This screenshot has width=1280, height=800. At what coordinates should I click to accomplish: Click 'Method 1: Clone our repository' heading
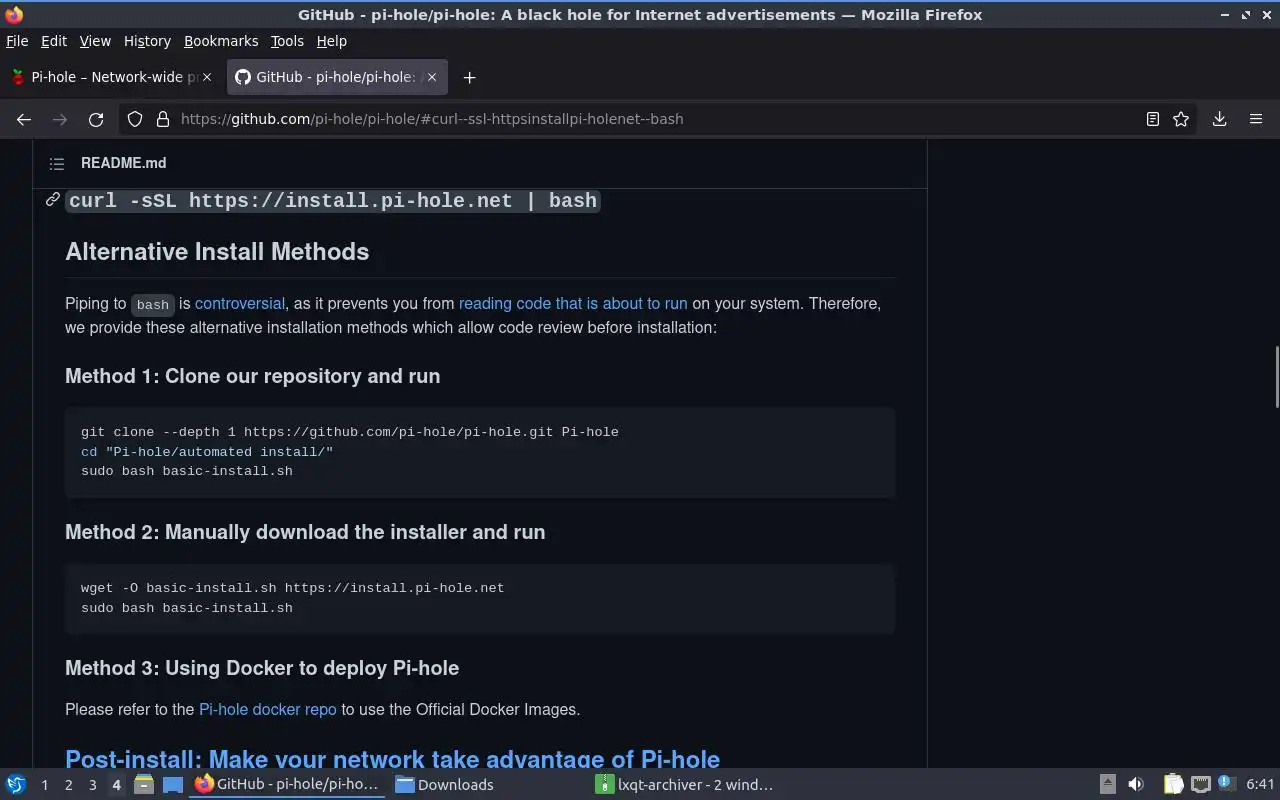253,376
